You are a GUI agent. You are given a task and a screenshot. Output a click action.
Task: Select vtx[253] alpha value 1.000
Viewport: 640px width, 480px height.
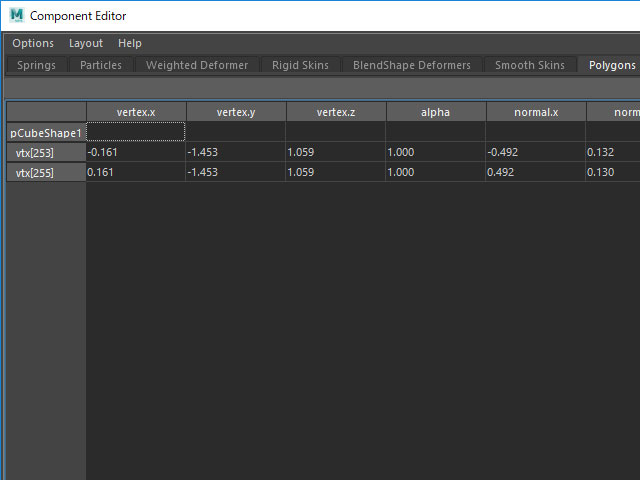click(x=435, y=152)
